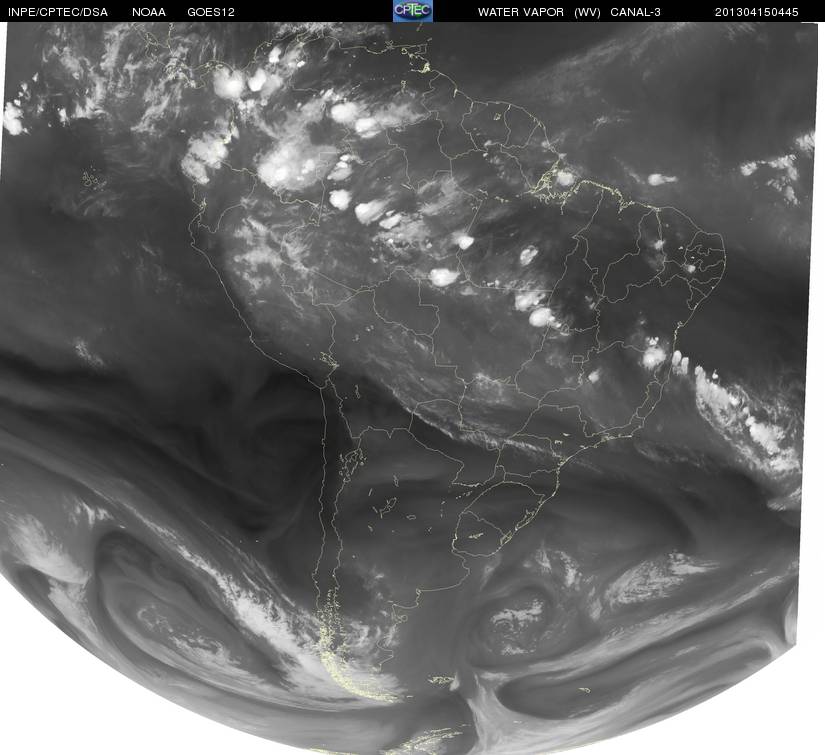Click the CANAL-3 channel label
This screenshot has width=825, height=755.
point(636,12)
